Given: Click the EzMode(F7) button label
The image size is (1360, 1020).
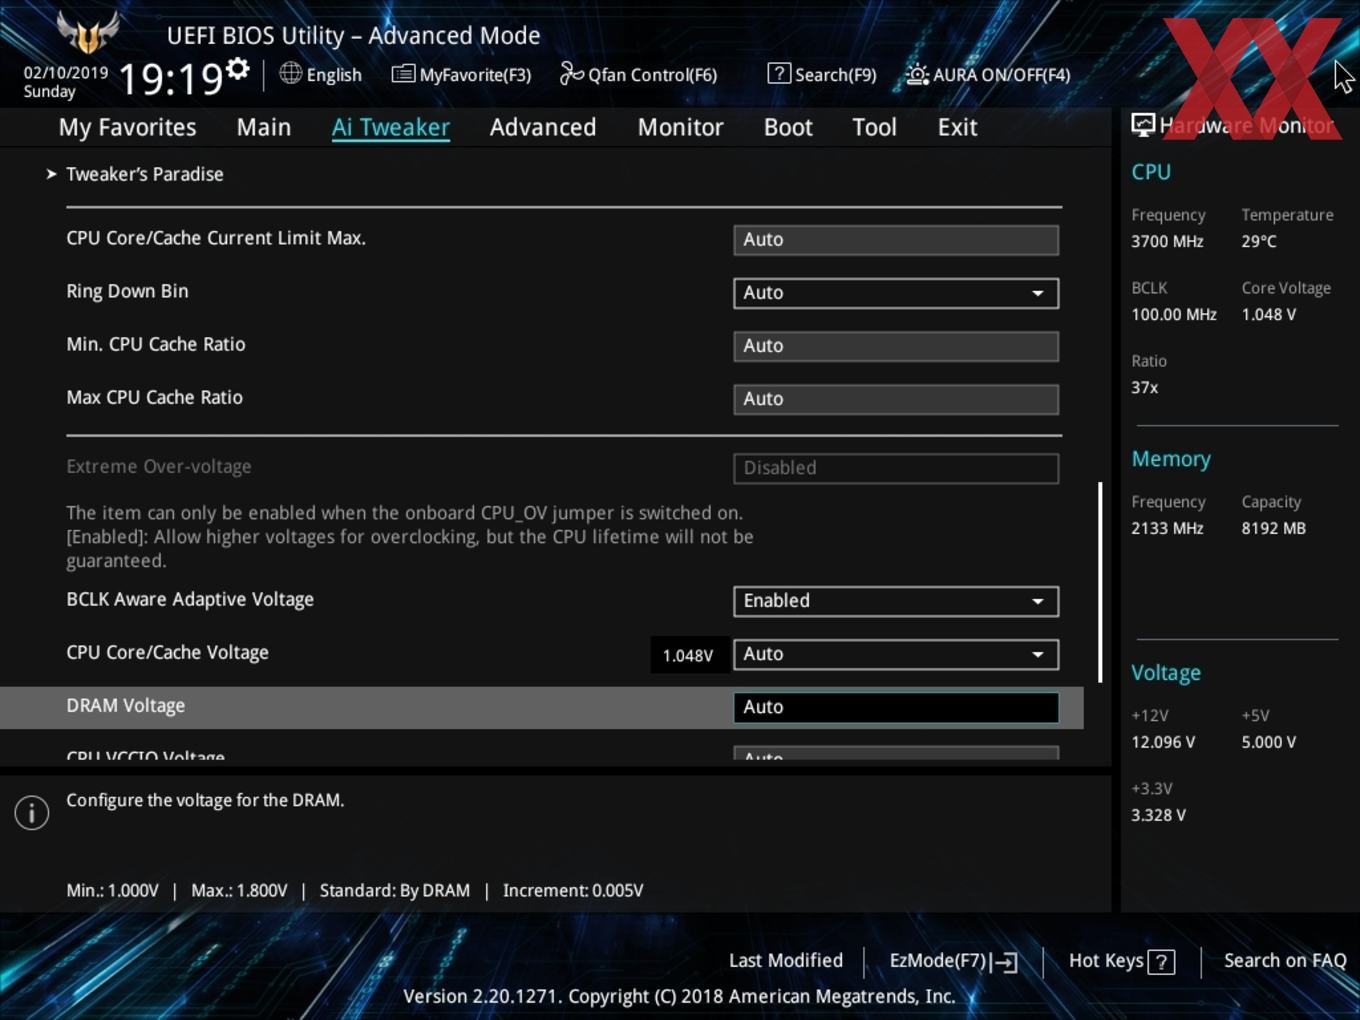Looking at the screenshot, I should point(938,960).
